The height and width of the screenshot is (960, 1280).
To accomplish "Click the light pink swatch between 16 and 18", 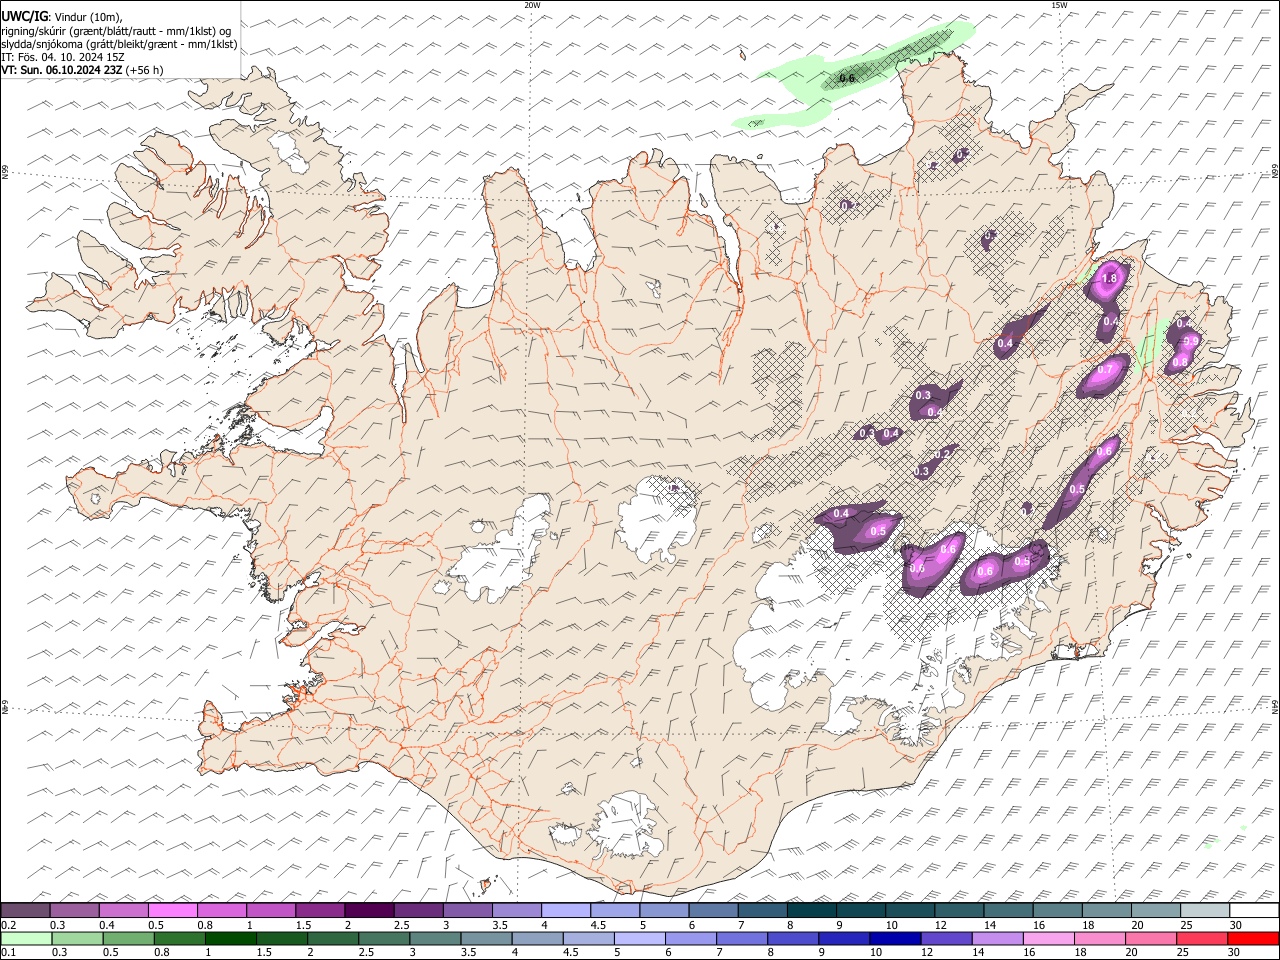I will [x=1049, y=938].
